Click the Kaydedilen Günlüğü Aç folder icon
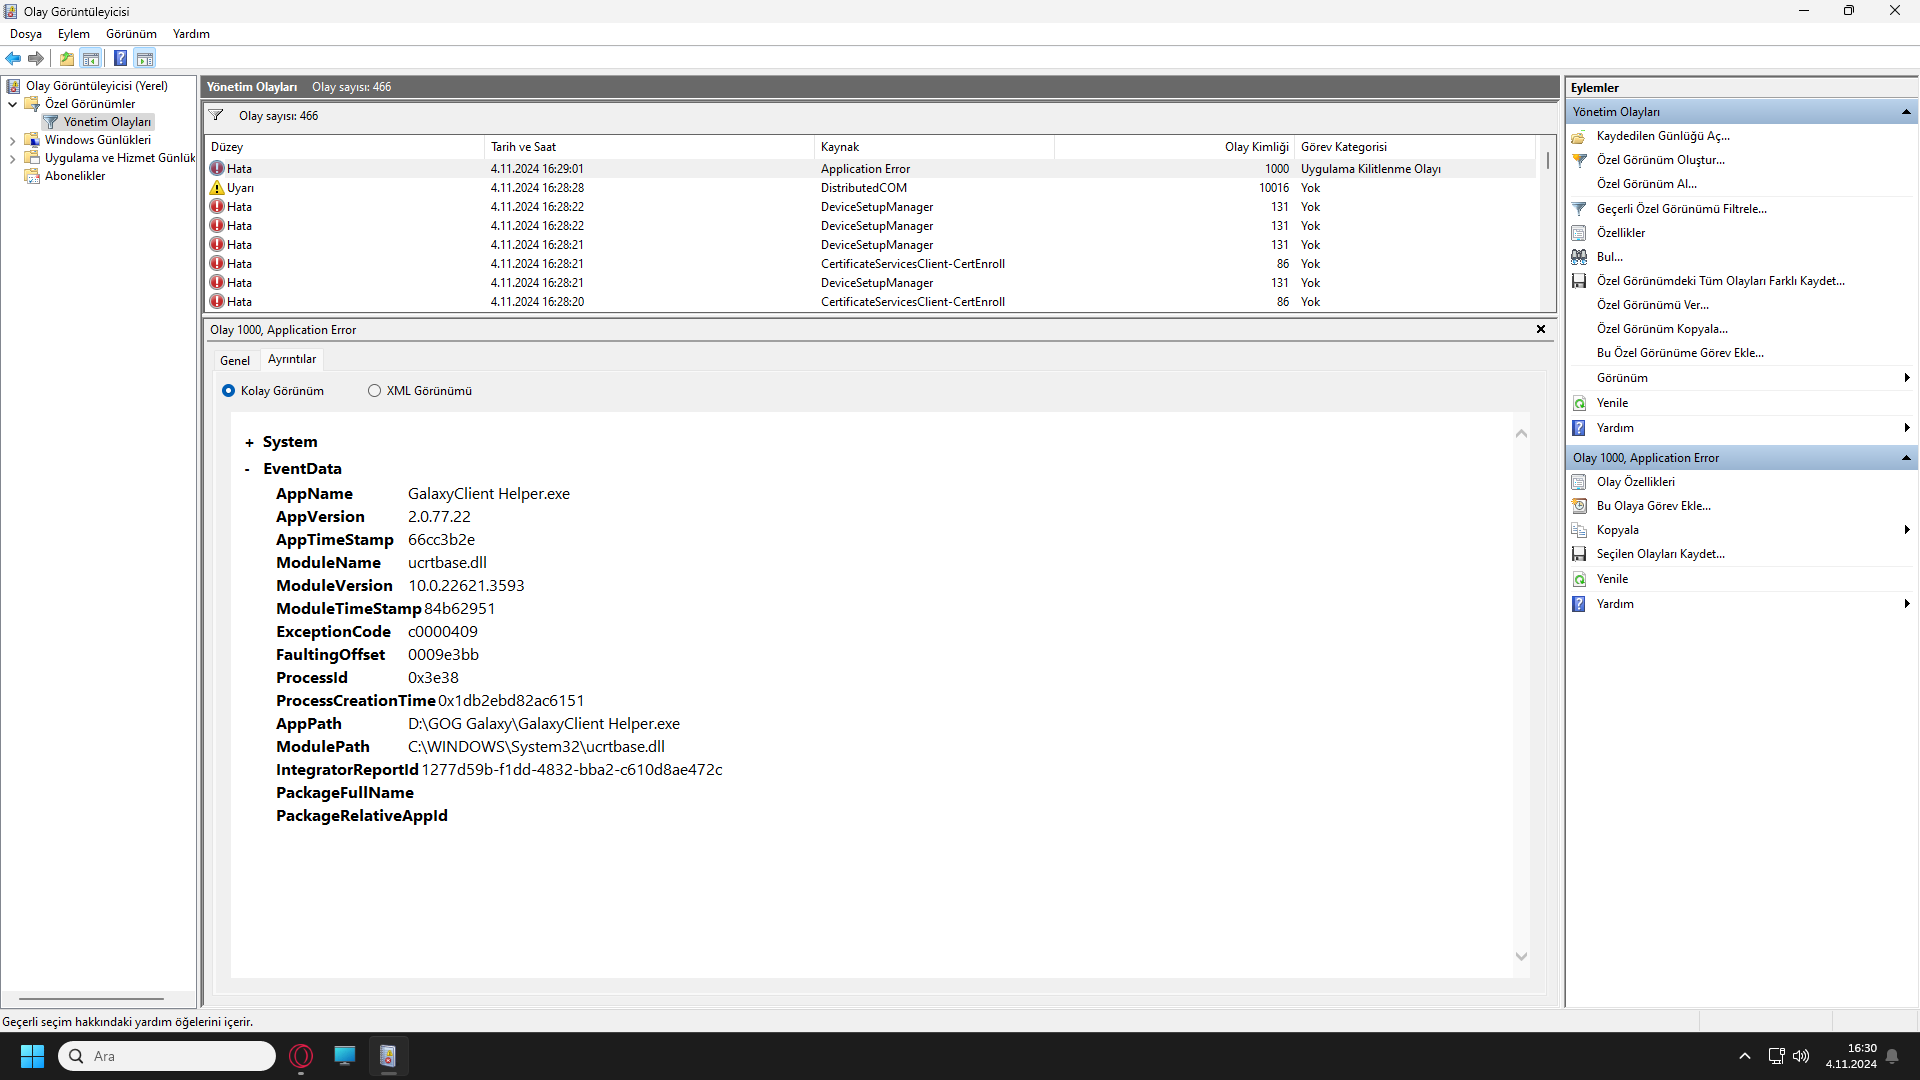 pyautogui.click(x=1579, y=136)
